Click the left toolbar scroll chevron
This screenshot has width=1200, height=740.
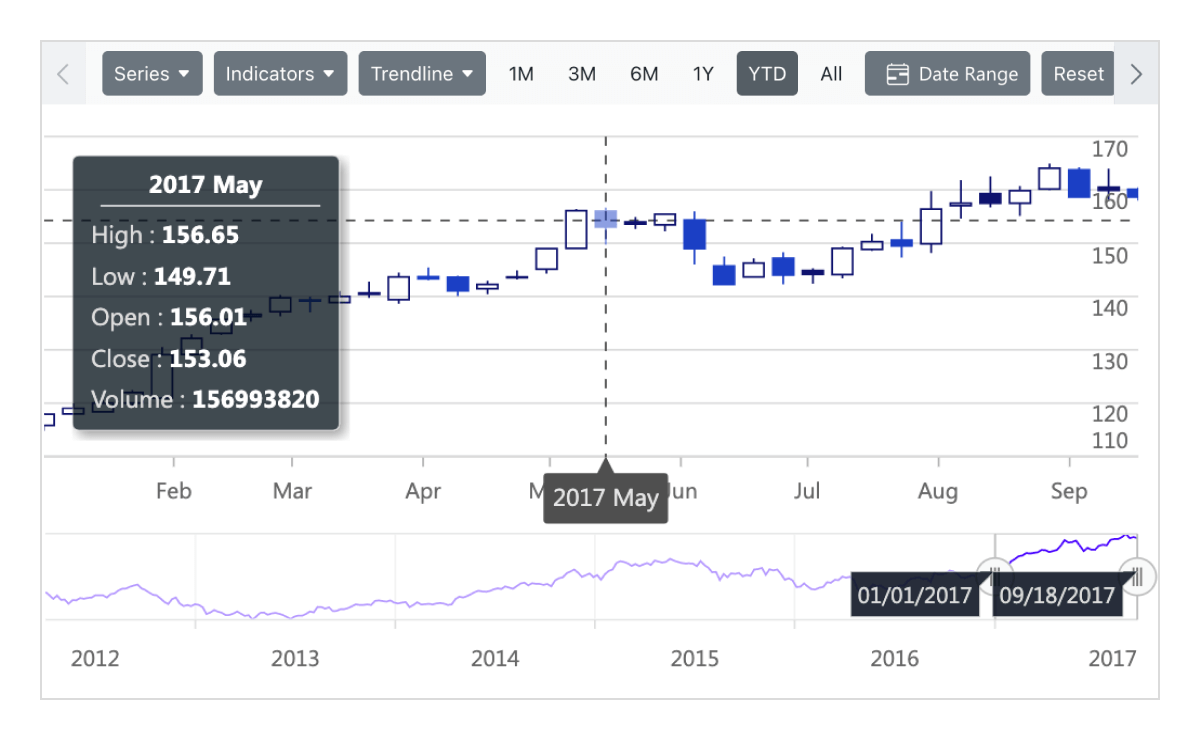[63, 73]
